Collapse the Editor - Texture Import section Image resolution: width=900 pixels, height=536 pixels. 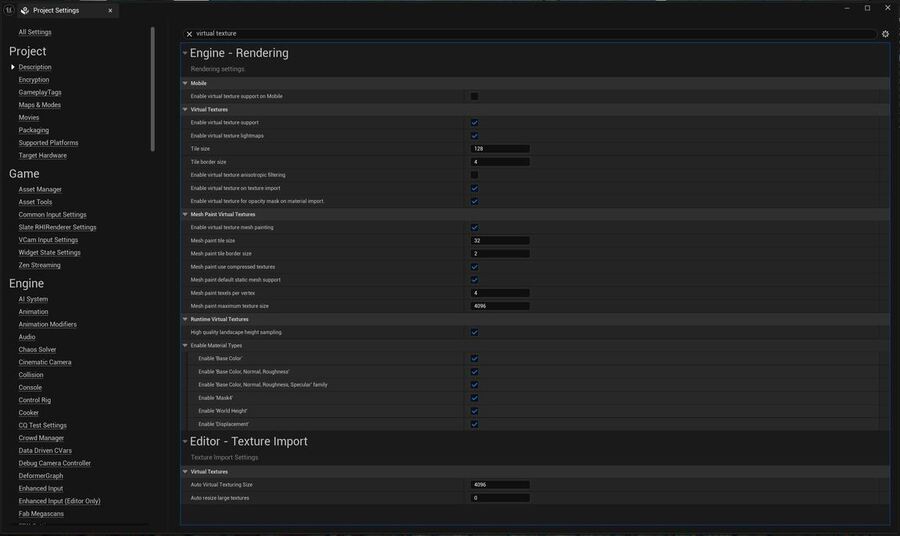(185, 442)
